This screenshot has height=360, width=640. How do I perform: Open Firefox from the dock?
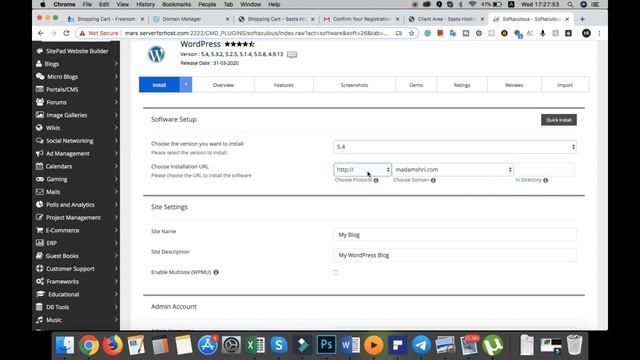(112, 345)
